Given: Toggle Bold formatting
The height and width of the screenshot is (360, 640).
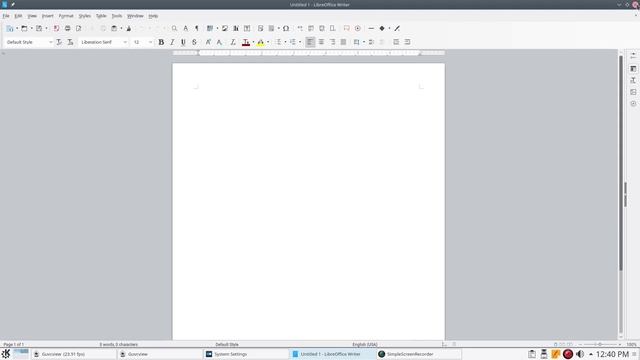Looking at the screenshot, I should tap(161, 42).
